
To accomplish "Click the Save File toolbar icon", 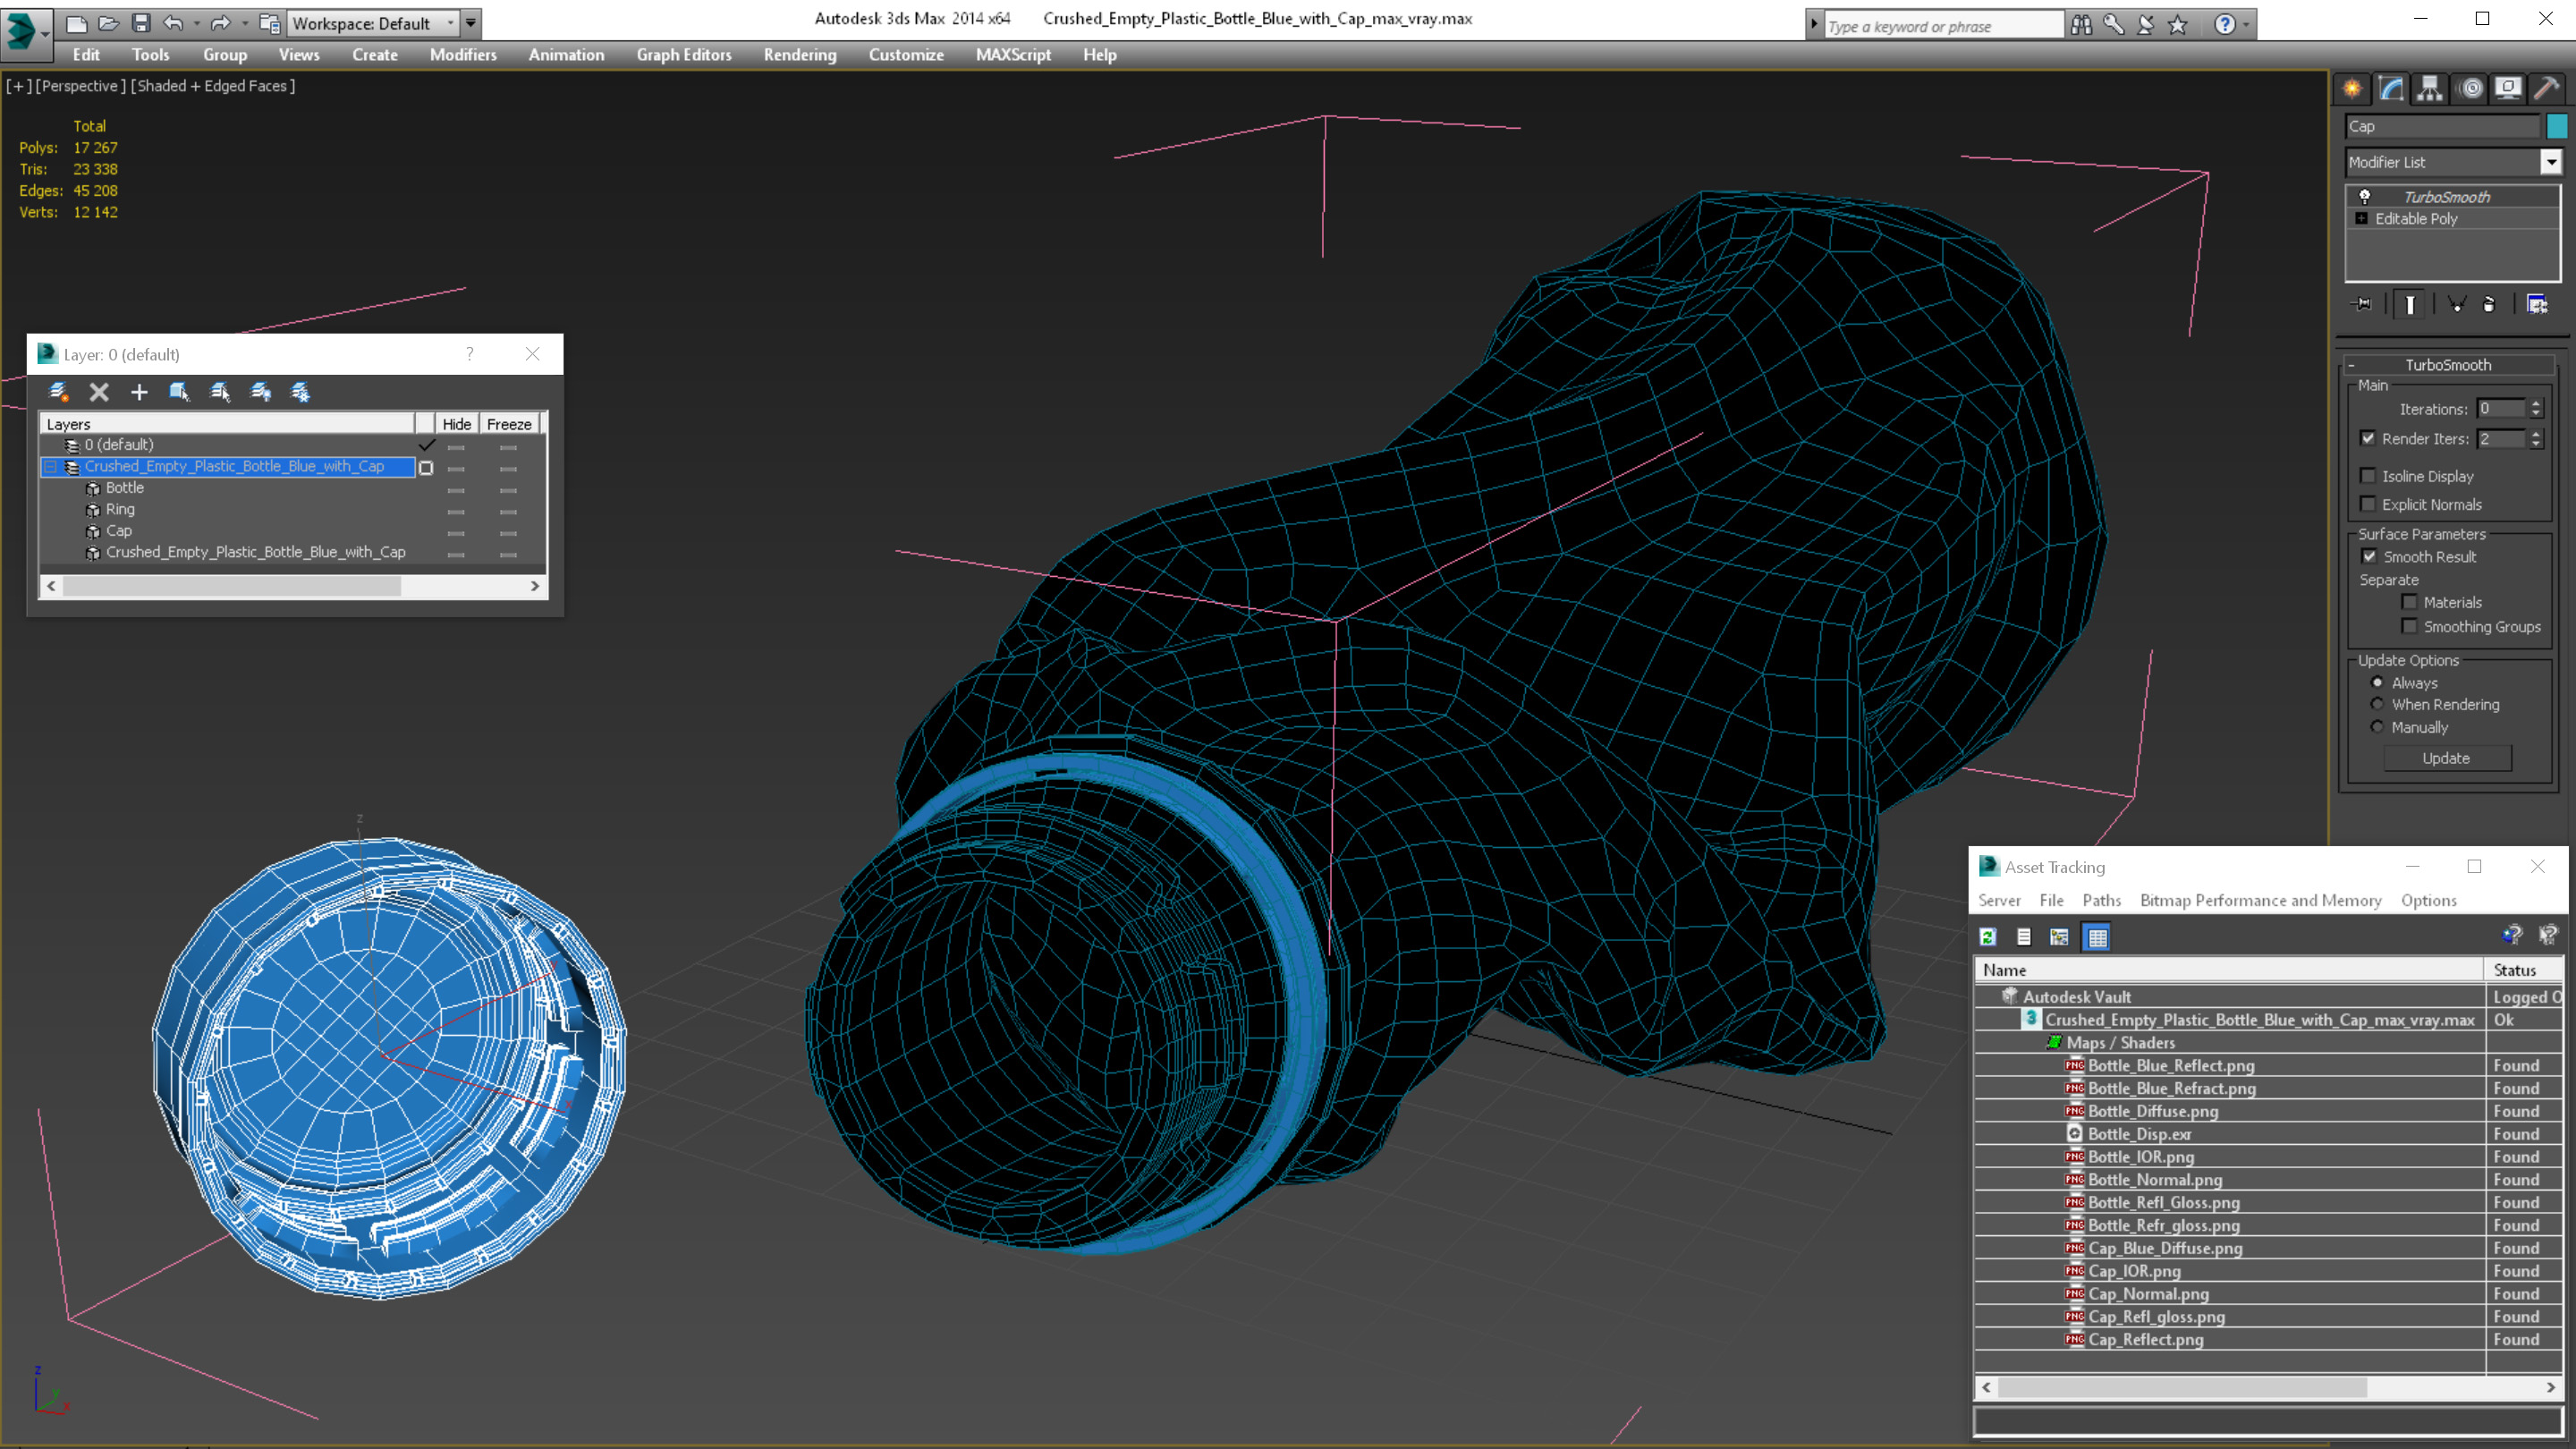I will pos(141,23).
